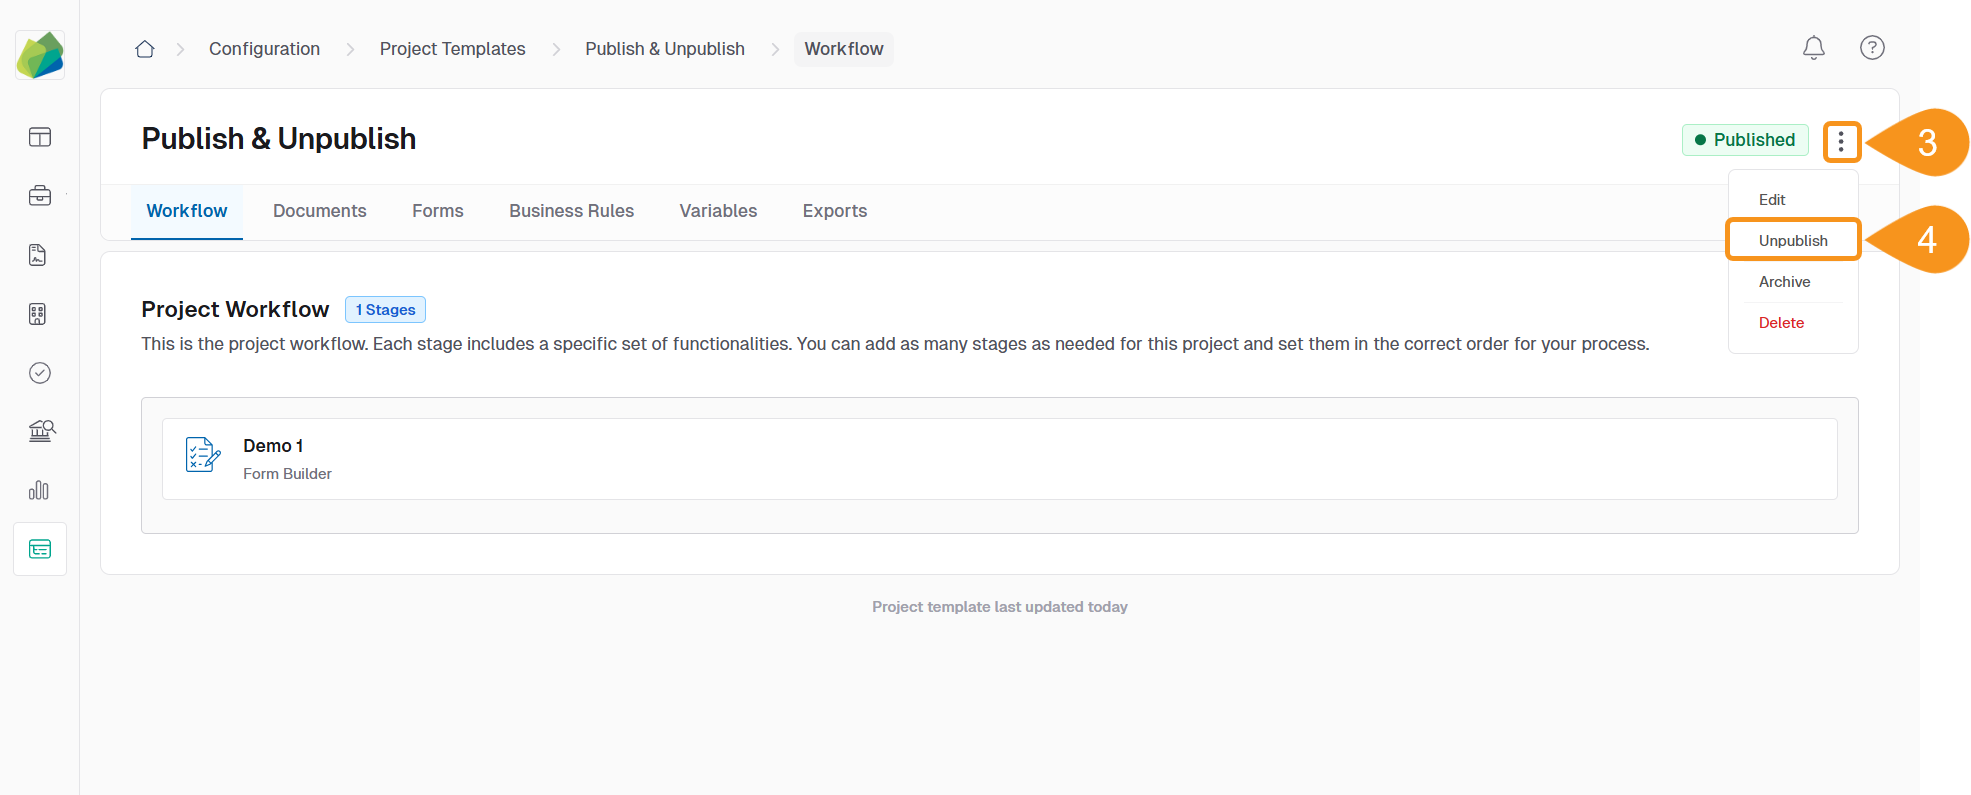Open the audit search sidebar icon
This screenshot has width=1971, height=795.
tap(39, 431)
